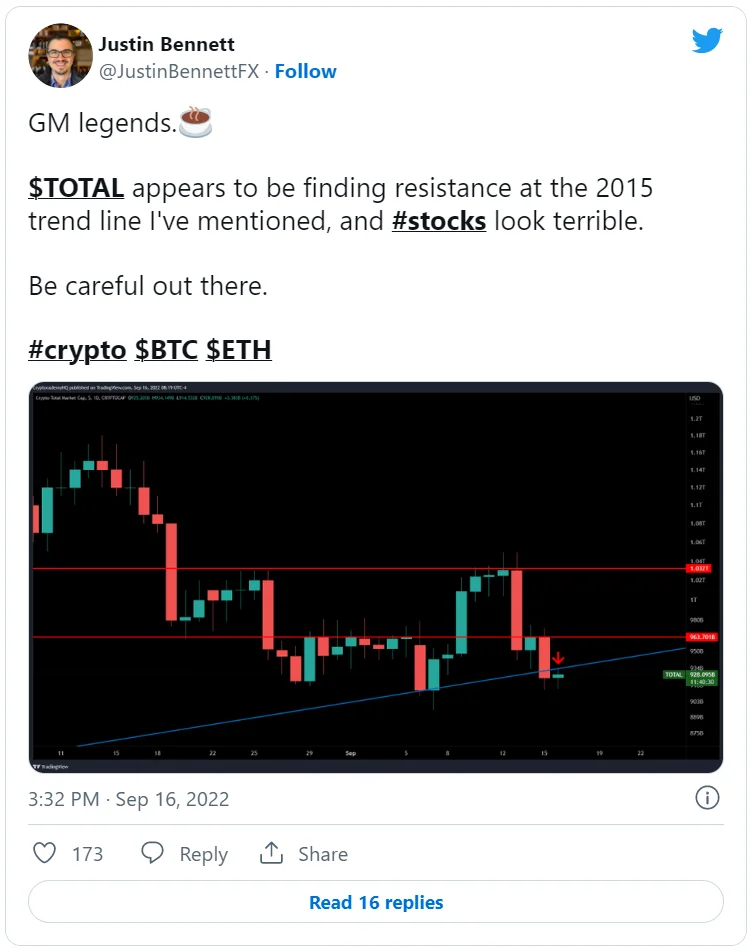Open the #crypto hashtag
This screenshot has width=753, height=951.
77,349
